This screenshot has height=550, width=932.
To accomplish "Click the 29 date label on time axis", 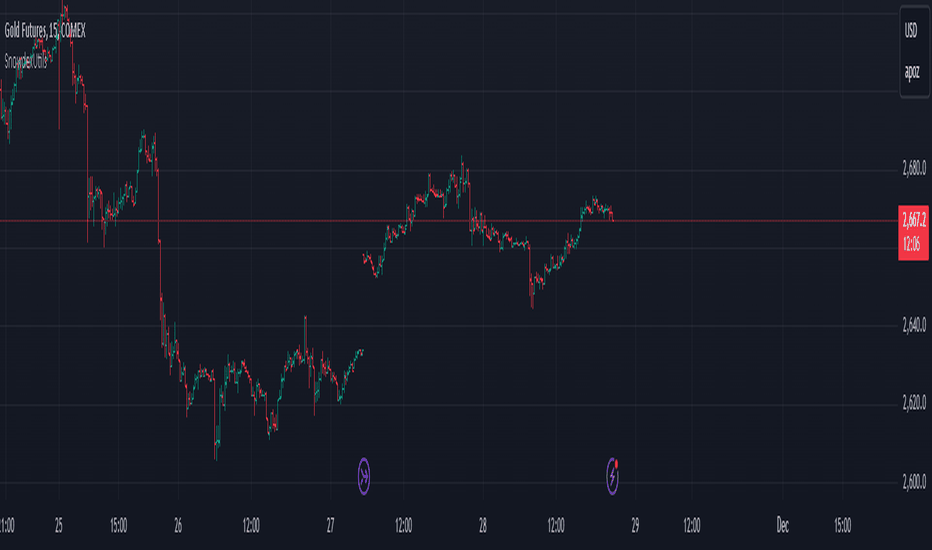I will (x=635, y=525).
